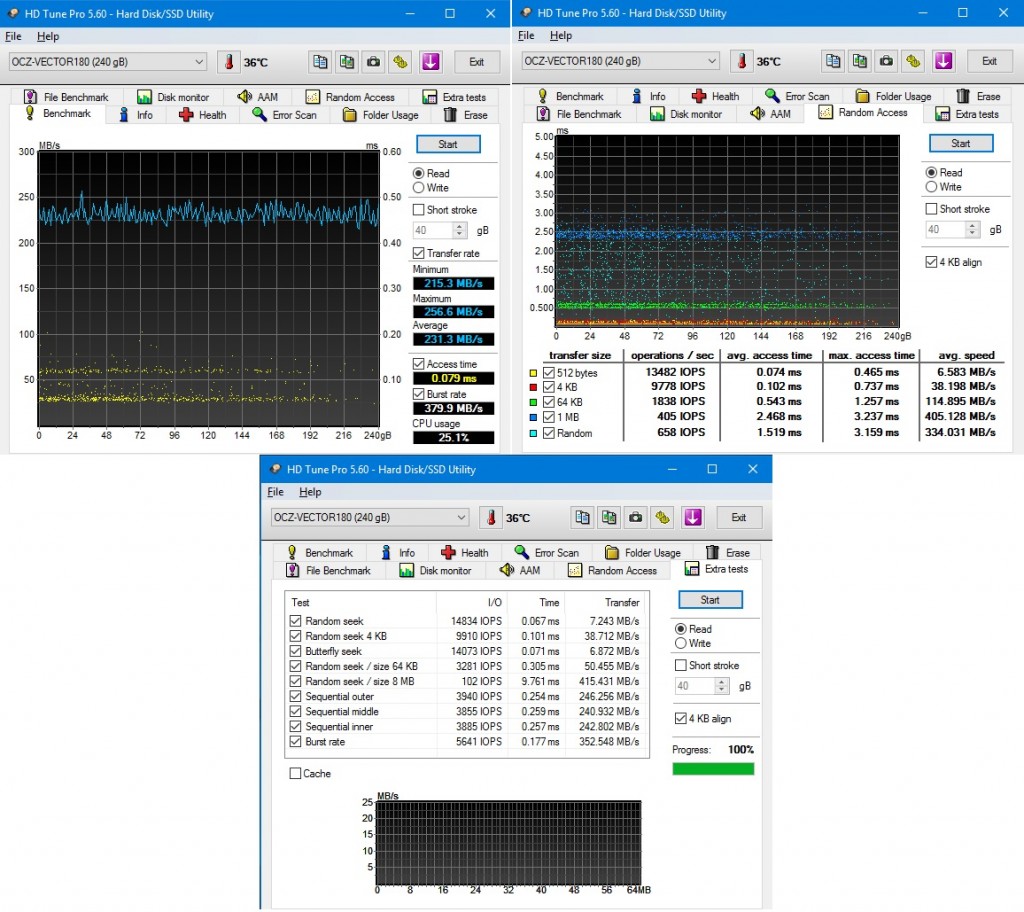Click the green Progress bar showing 100%
This screenshot has height=912, width=1024.
pos(713,768)
